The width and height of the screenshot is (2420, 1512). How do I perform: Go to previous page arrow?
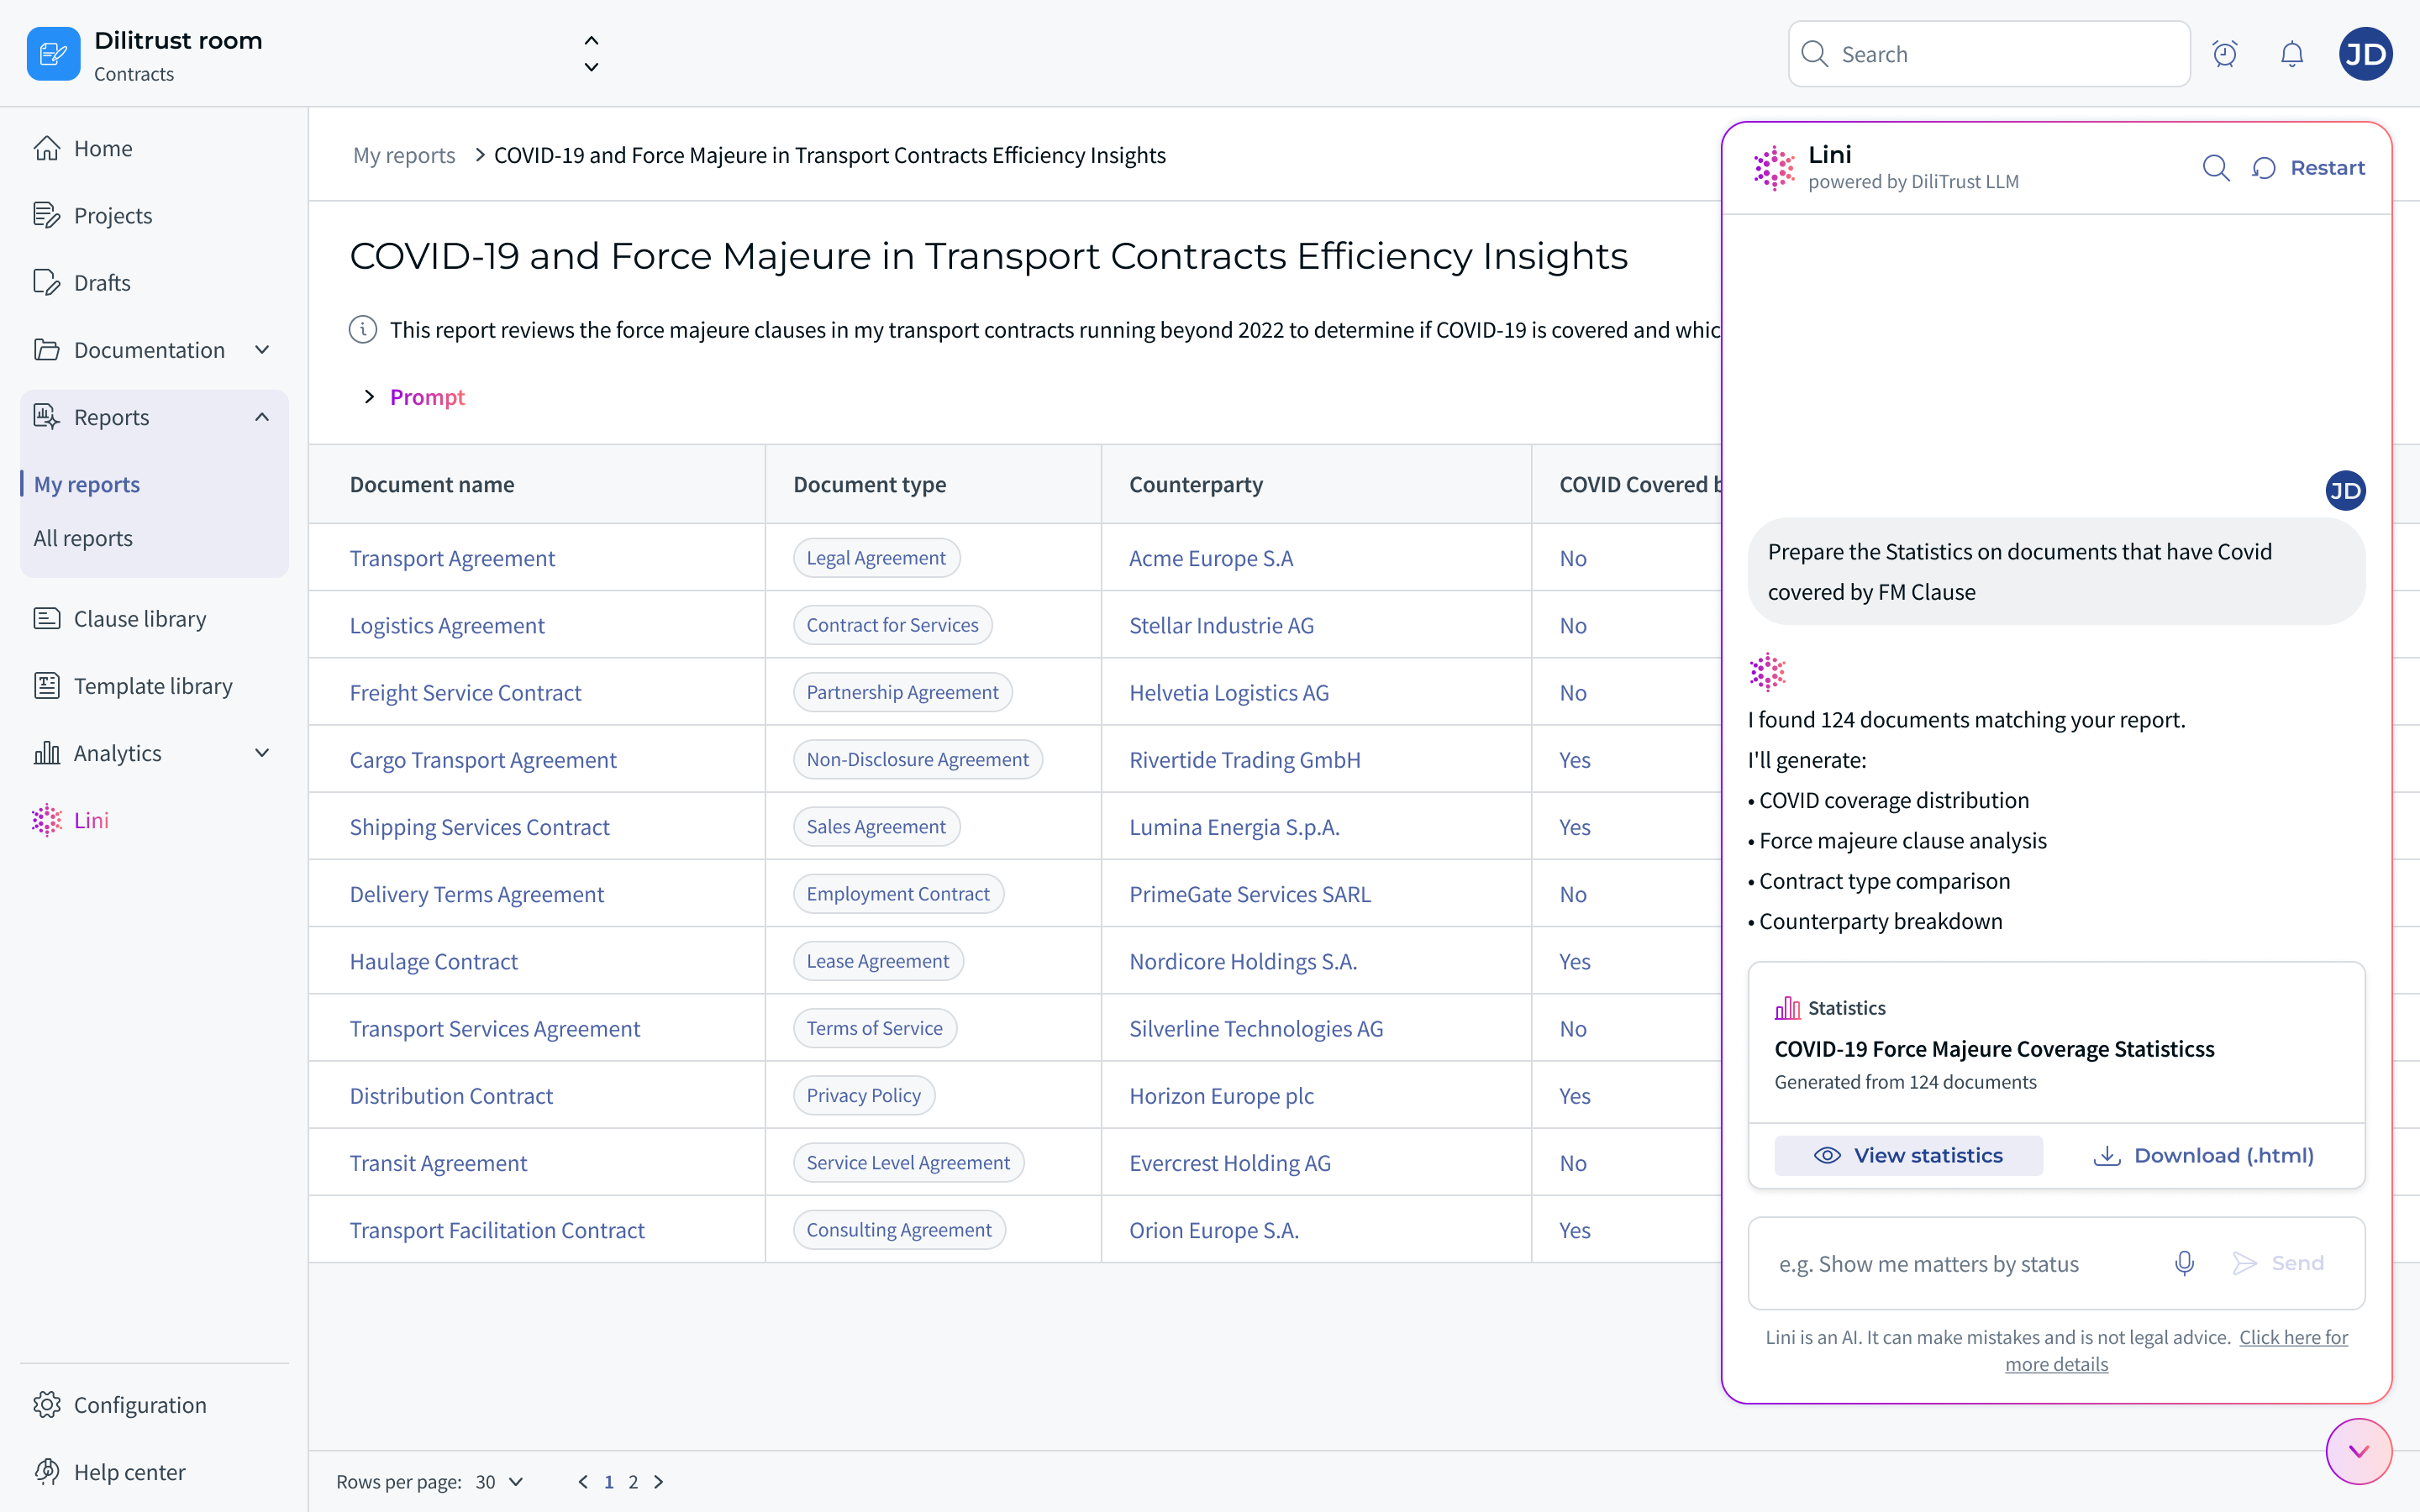point(583,1481)
